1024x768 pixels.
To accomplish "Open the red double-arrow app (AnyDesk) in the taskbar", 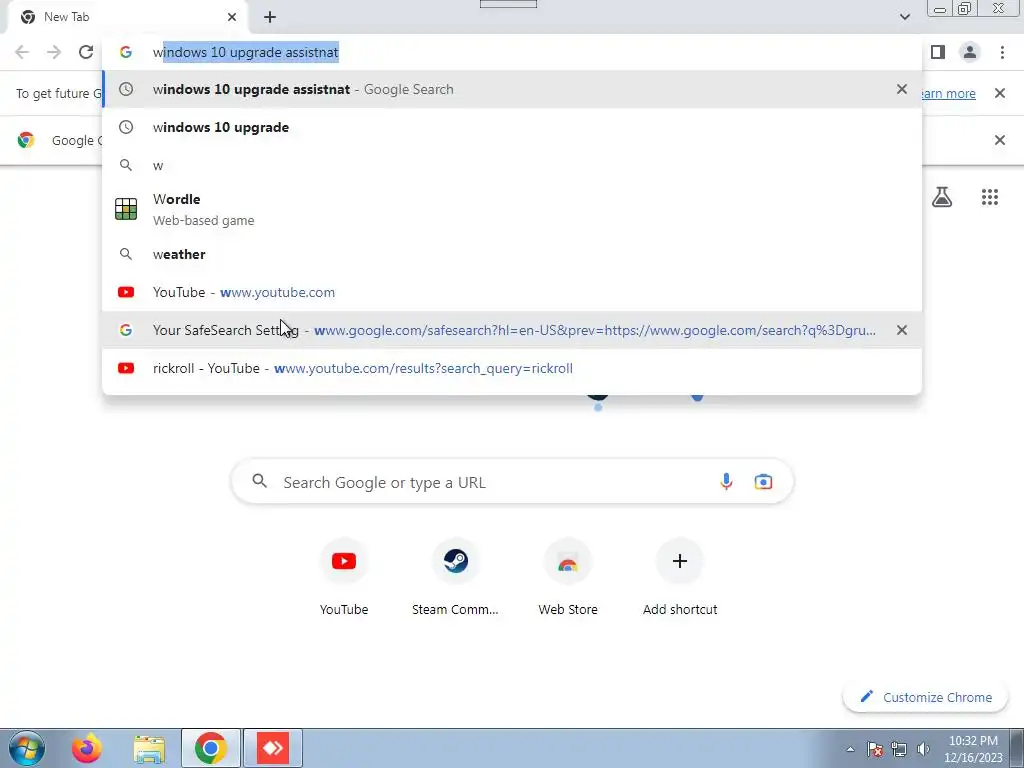I will (272, 748).
